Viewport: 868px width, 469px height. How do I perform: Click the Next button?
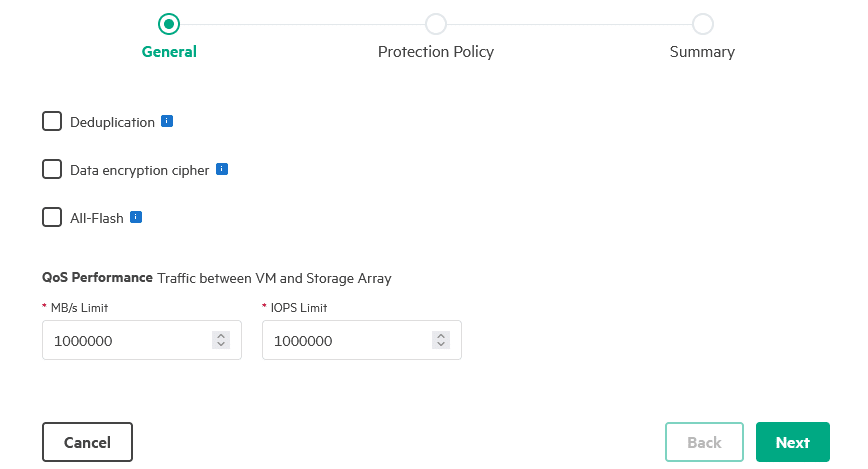click(793, 442)
